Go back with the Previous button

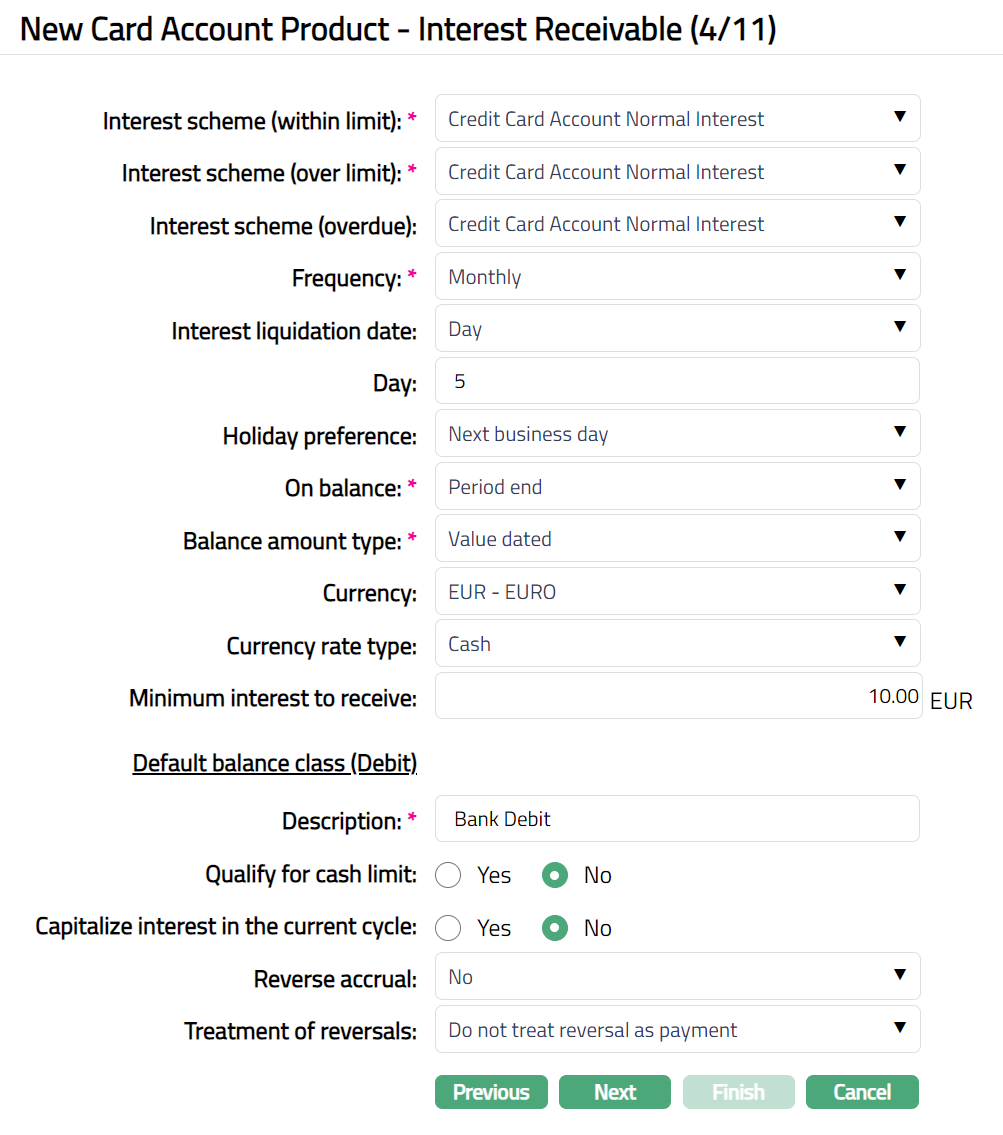click(x=491, y=1092)
